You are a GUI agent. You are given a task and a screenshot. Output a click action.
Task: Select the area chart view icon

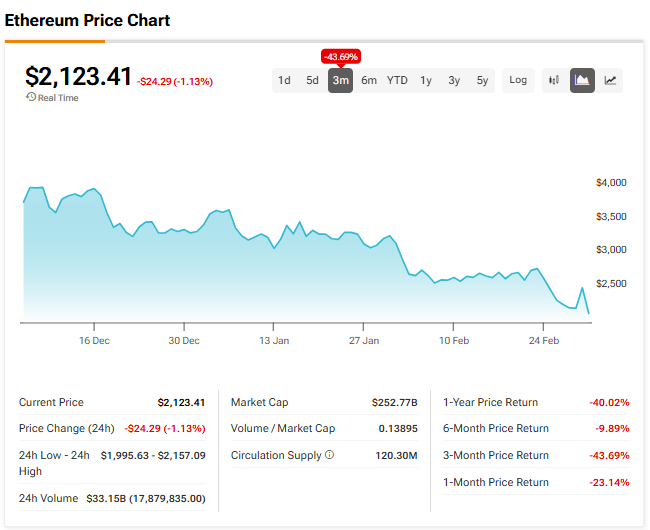582,80
